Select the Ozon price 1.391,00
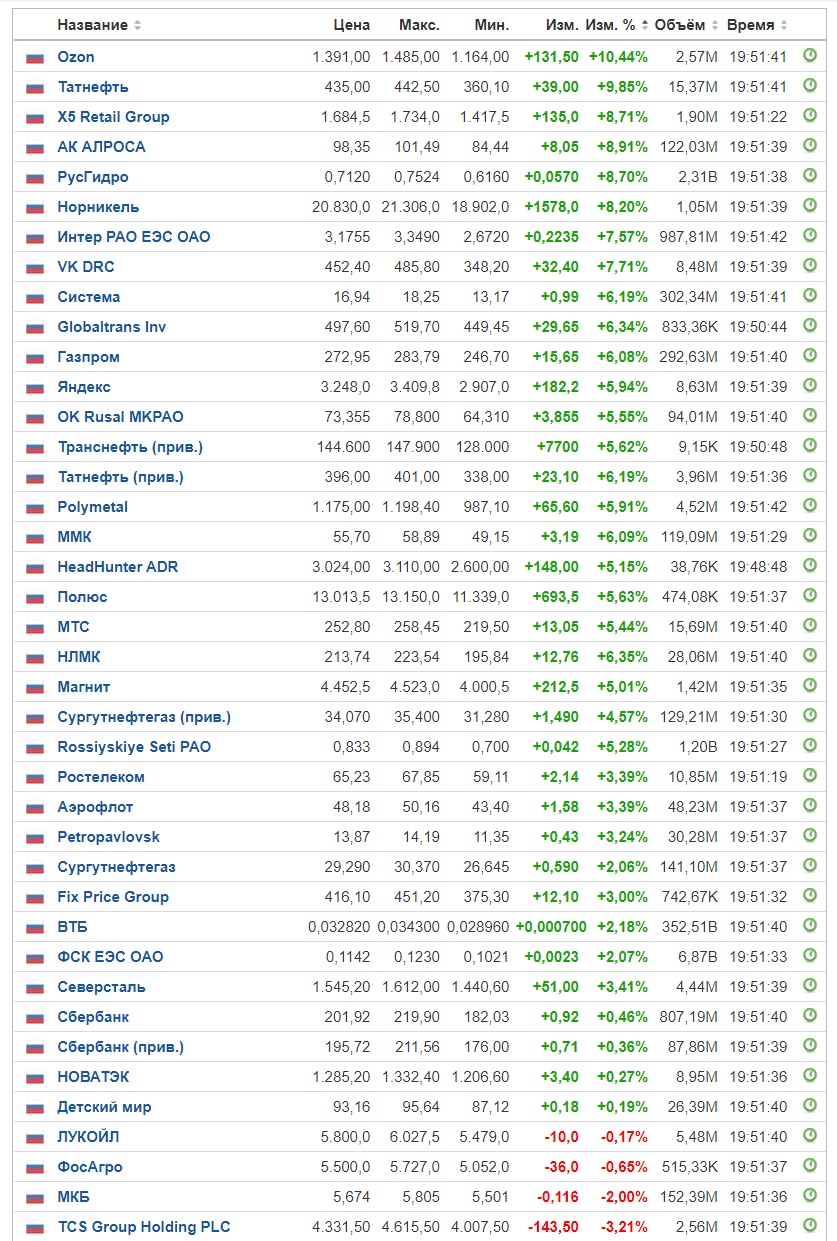Image resolution: width=837 pixels, height=1241 pixels. 341,57
